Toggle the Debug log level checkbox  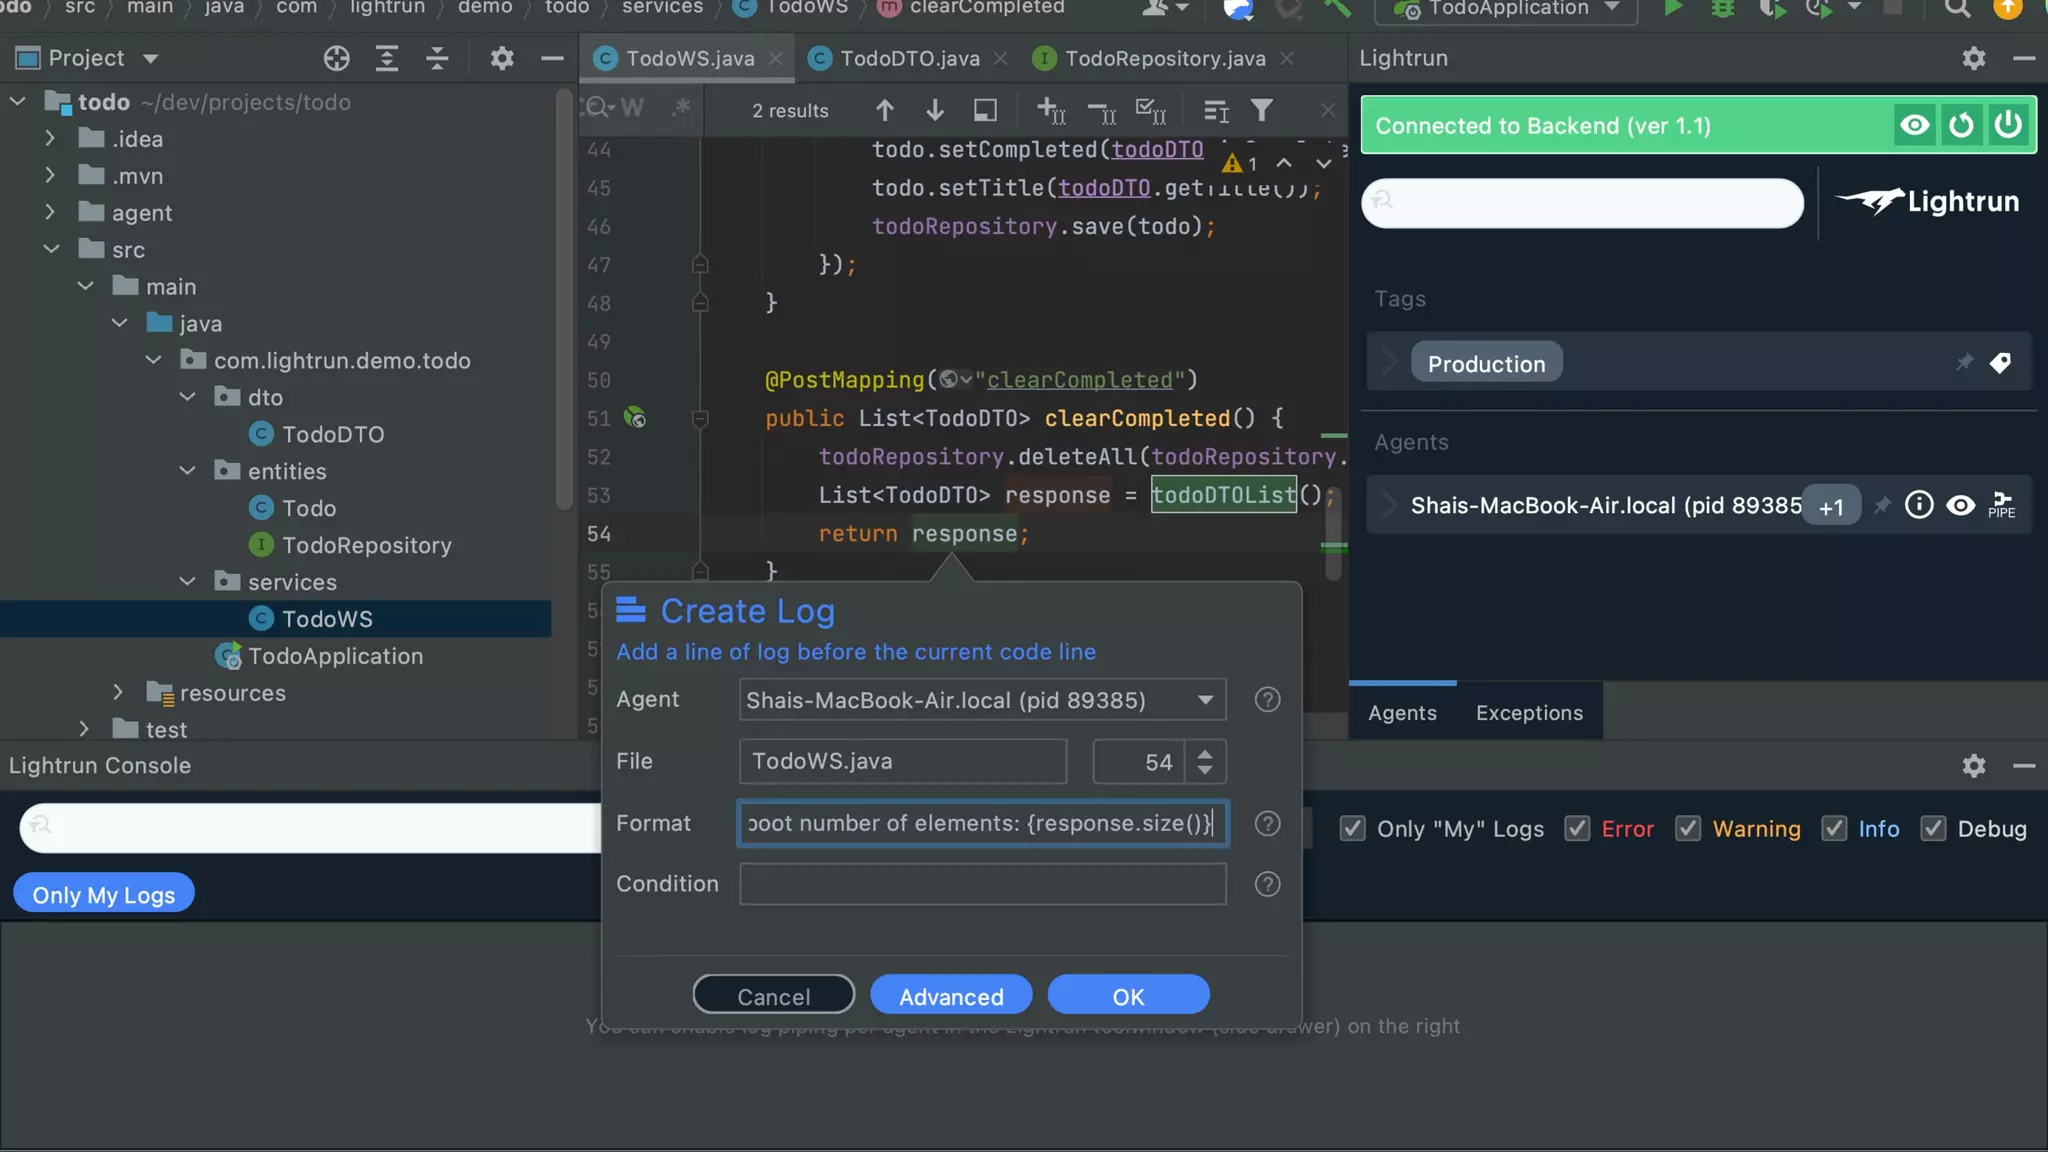pyautogui.click(x=1933, y=829)
